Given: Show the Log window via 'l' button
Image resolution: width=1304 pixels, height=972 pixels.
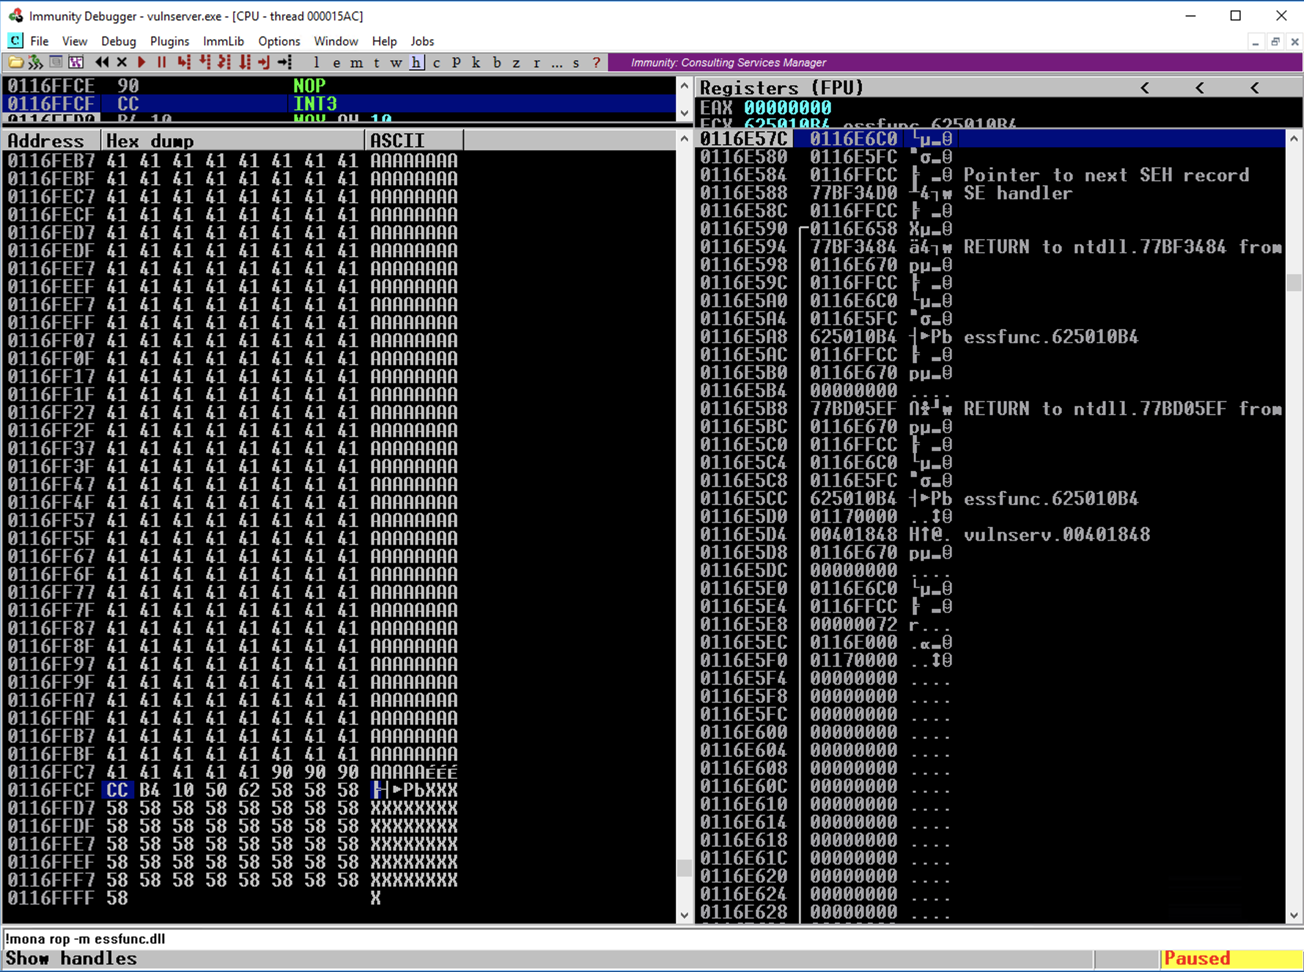Looking at the screenshot, I should 317,62.
